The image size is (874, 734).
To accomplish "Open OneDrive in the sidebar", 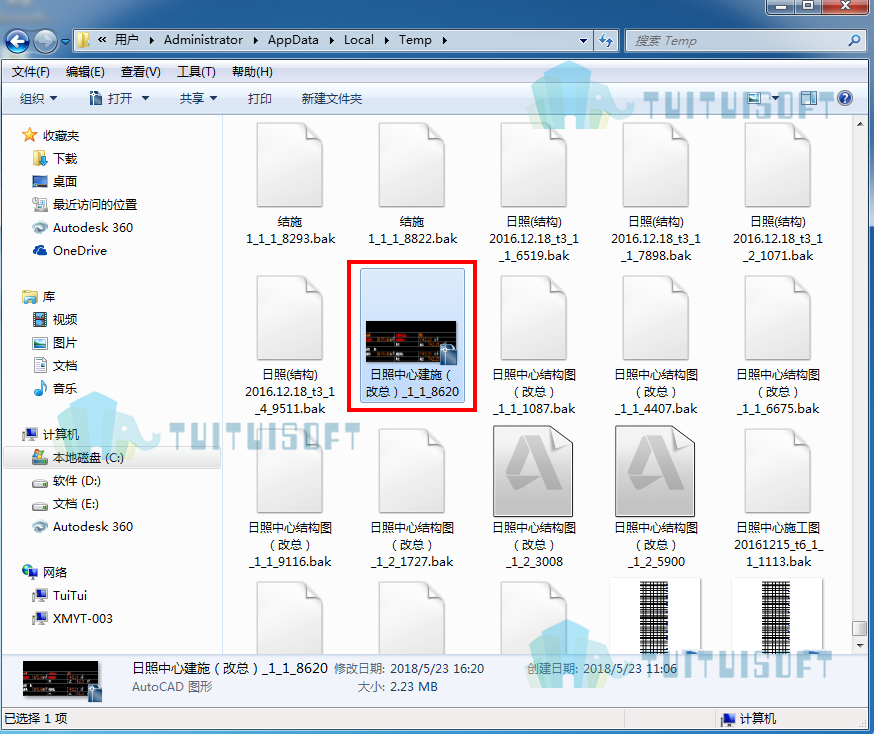I will click(x=70, y=251).
